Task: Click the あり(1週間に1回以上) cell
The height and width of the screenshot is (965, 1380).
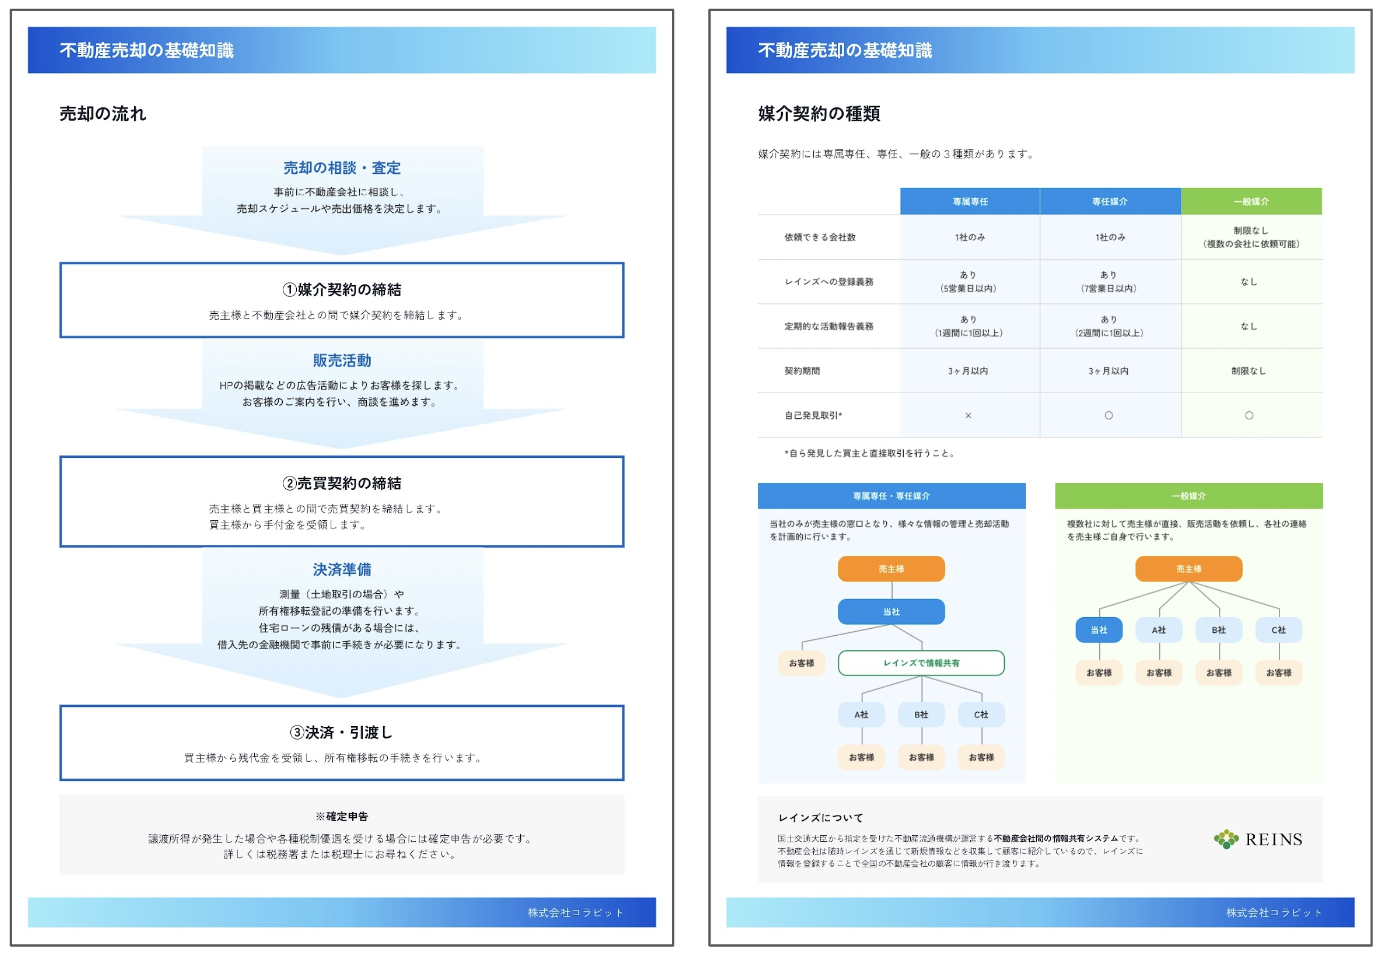Action: click(x=970, y=326)
